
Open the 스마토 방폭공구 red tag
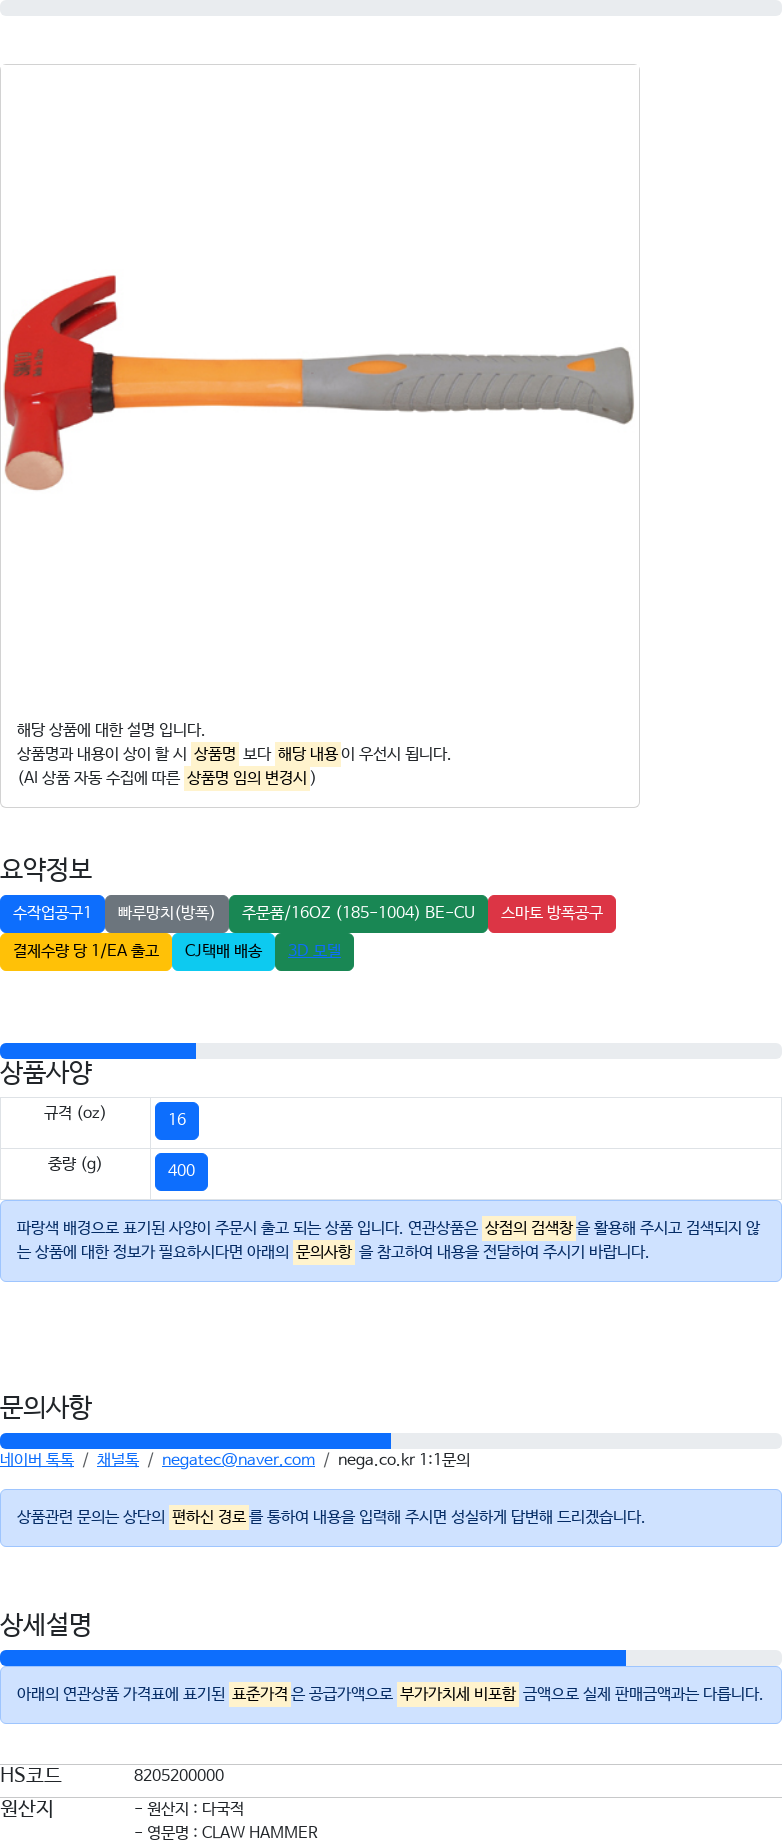point(551,913)
